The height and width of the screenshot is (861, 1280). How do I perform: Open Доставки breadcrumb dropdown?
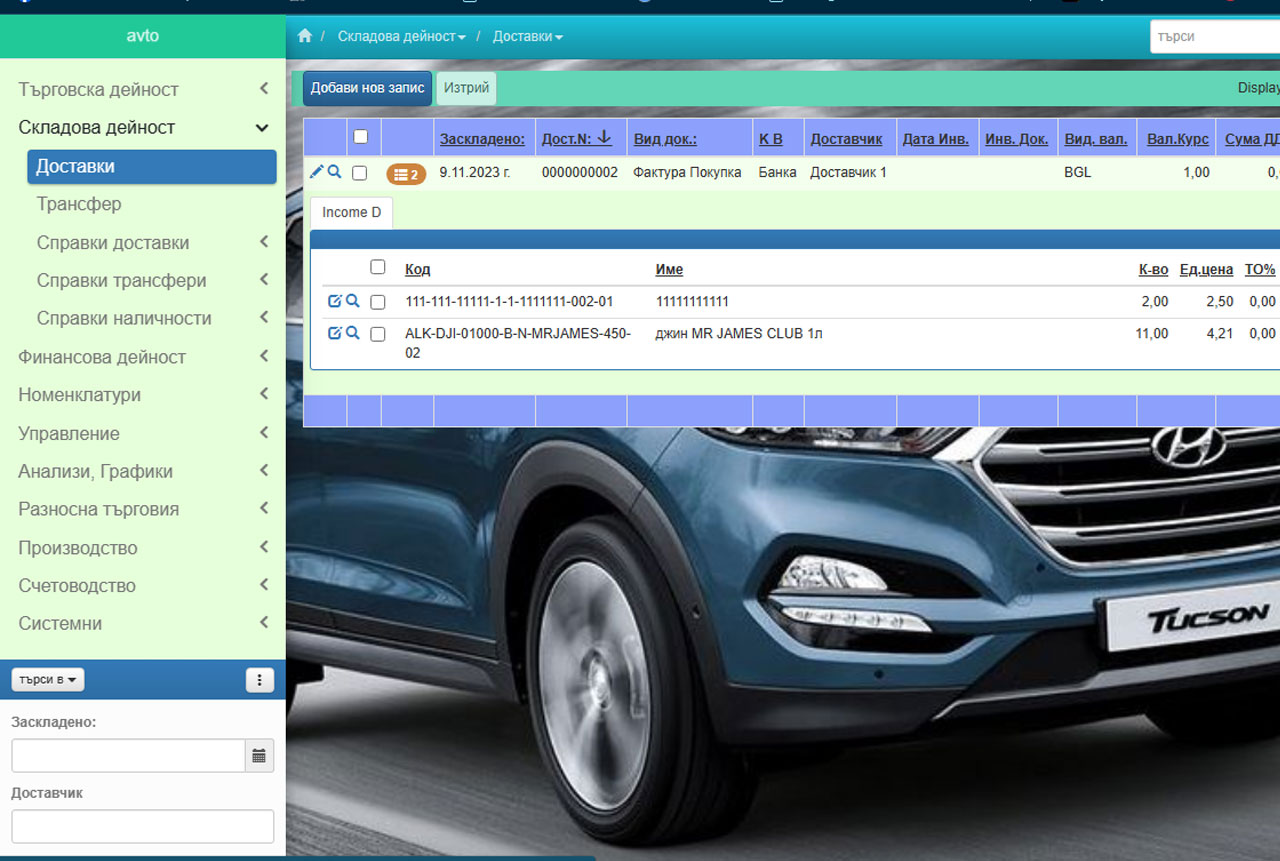527,36
